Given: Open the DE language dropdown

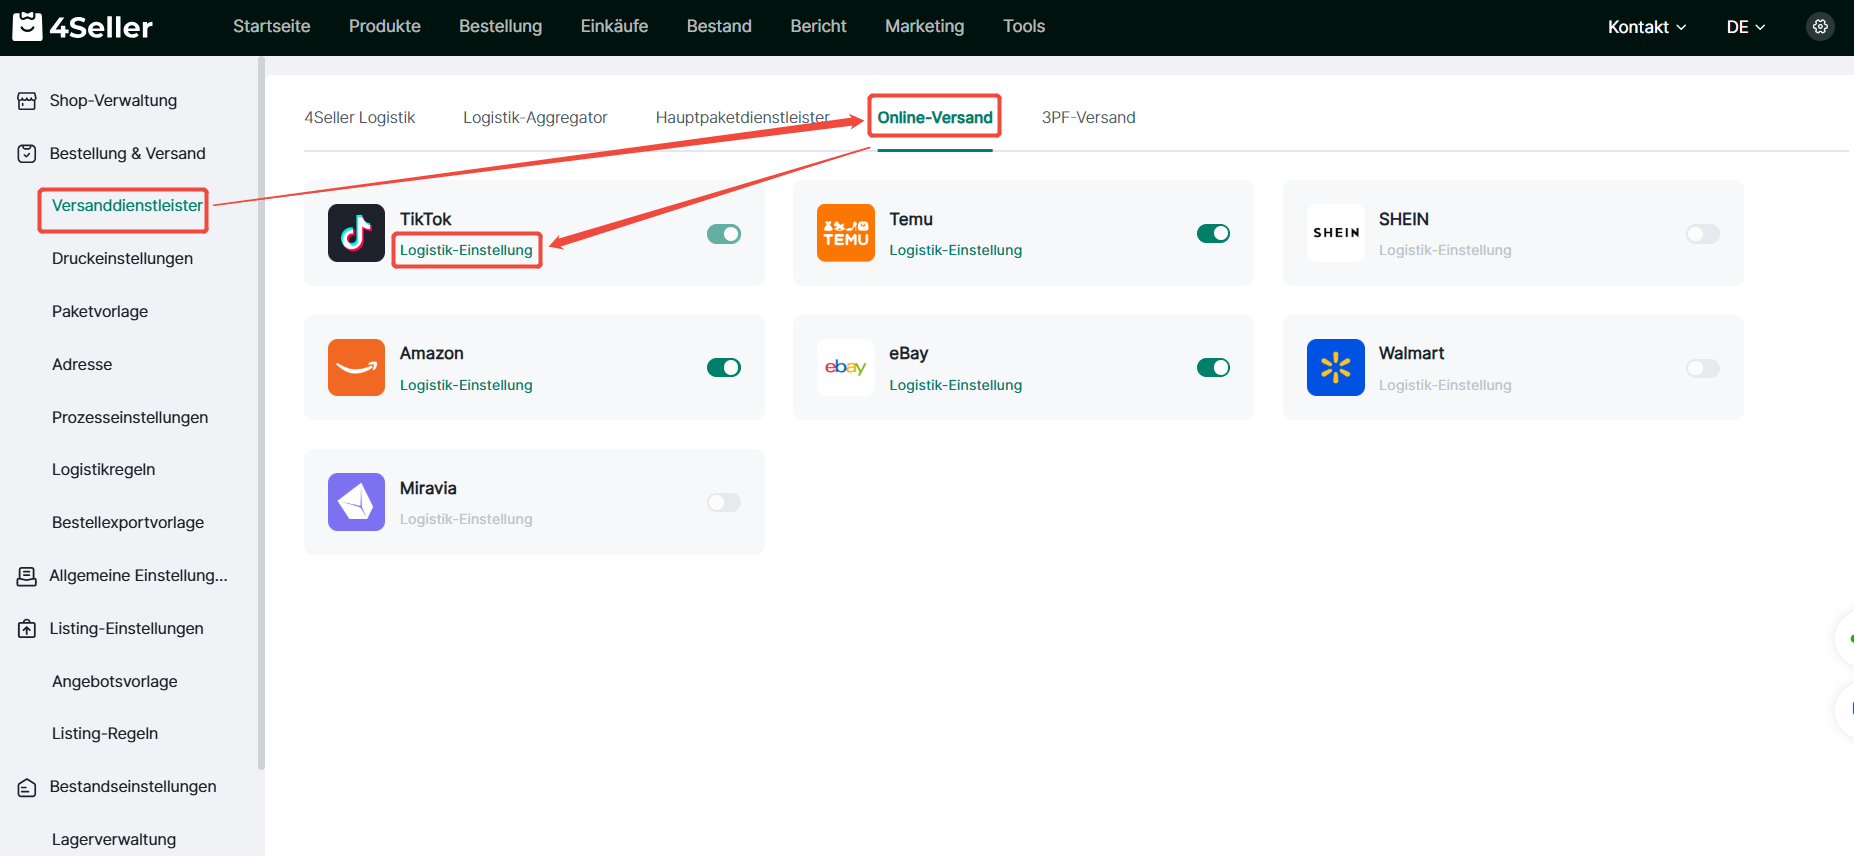Looking at the screenshot, I should (1746, 27).
